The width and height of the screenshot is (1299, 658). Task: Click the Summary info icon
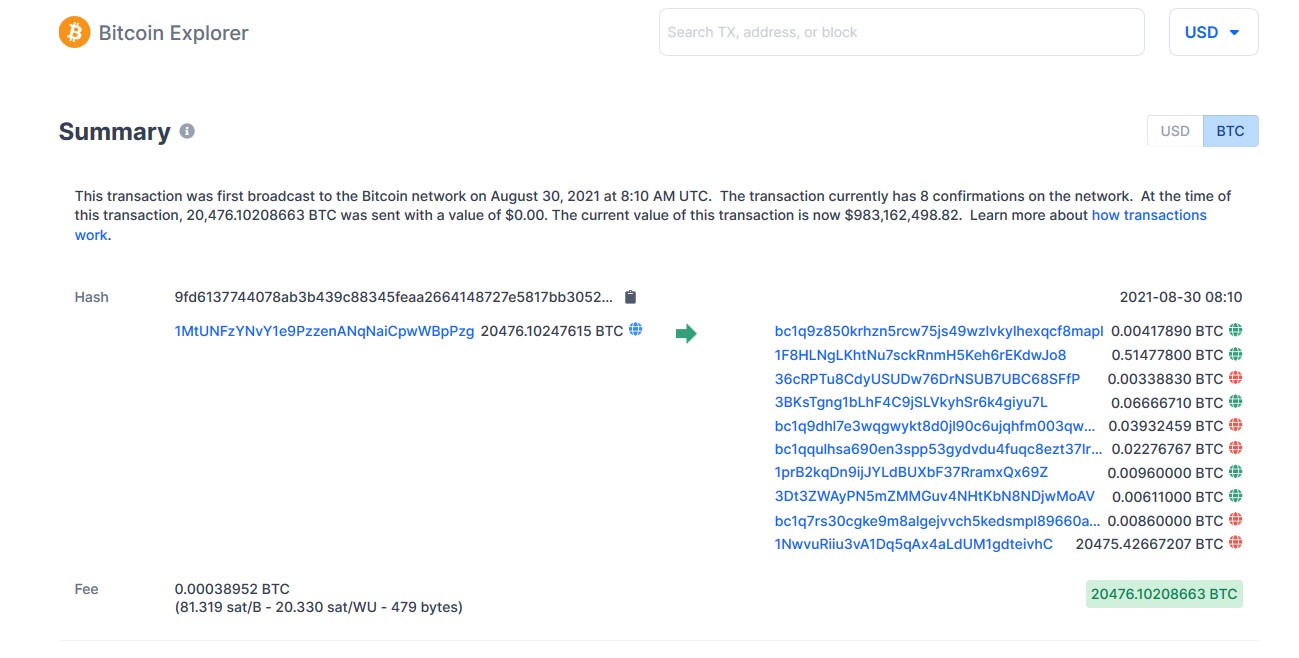[x=187, y=131]
